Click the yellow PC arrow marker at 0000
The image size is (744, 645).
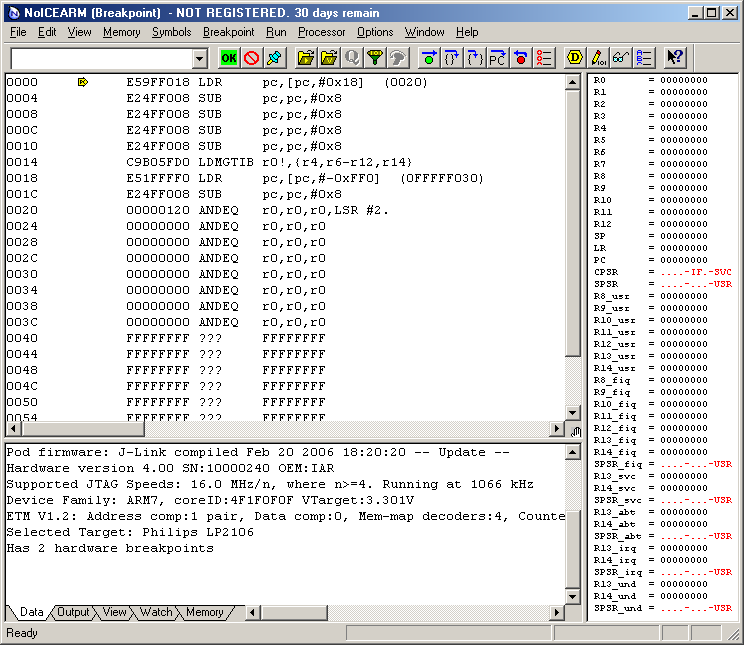83,82
